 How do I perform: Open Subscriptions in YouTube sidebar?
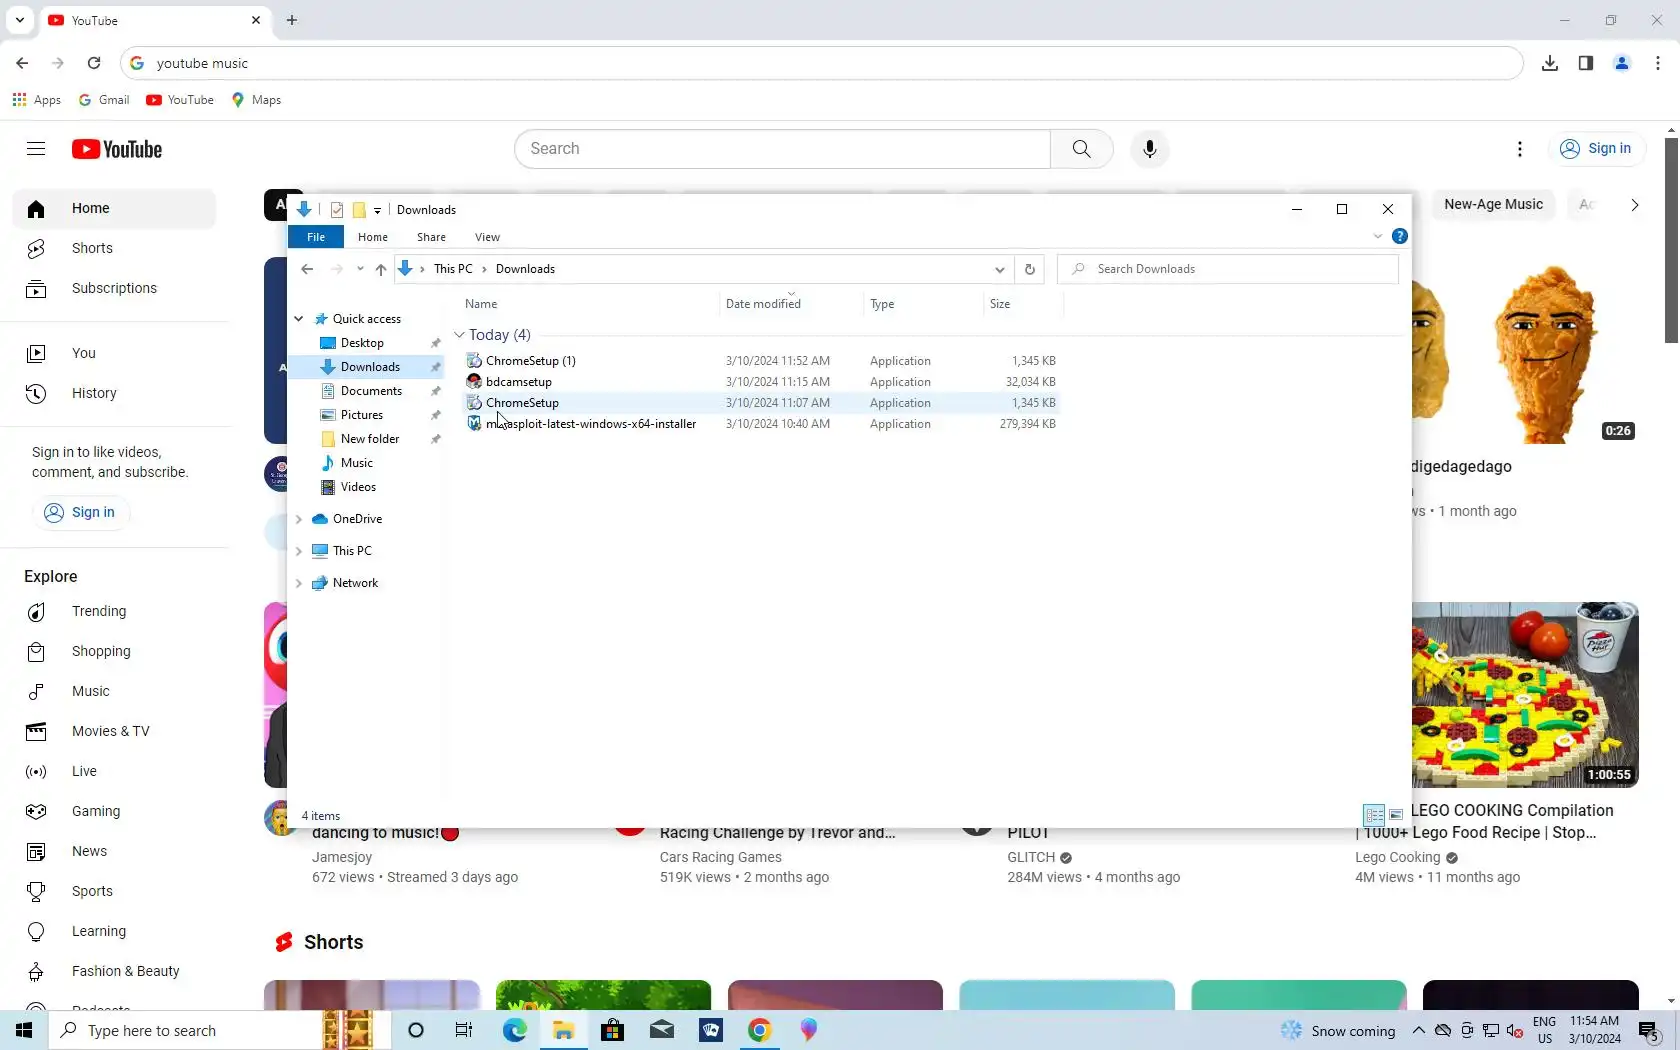click(x=114, y=288)
